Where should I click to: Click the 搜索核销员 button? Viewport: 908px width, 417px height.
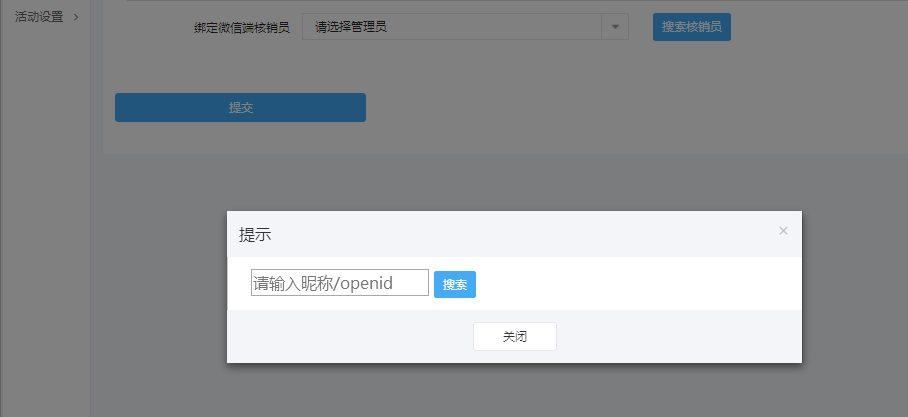point(691,27)
